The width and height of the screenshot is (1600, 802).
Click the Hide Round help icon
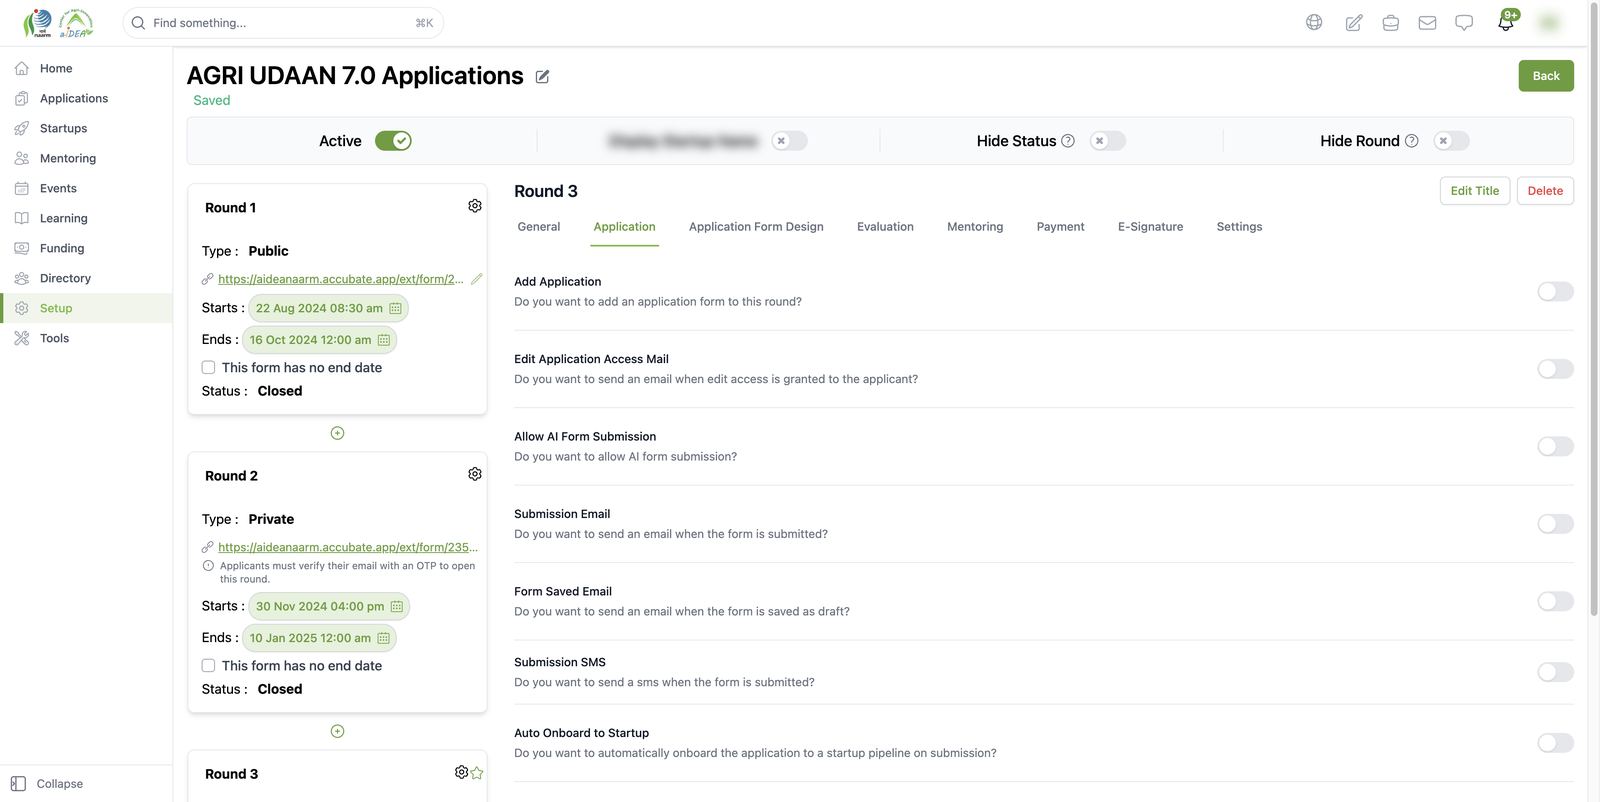pyautogui.click(x=1412, y=141)
